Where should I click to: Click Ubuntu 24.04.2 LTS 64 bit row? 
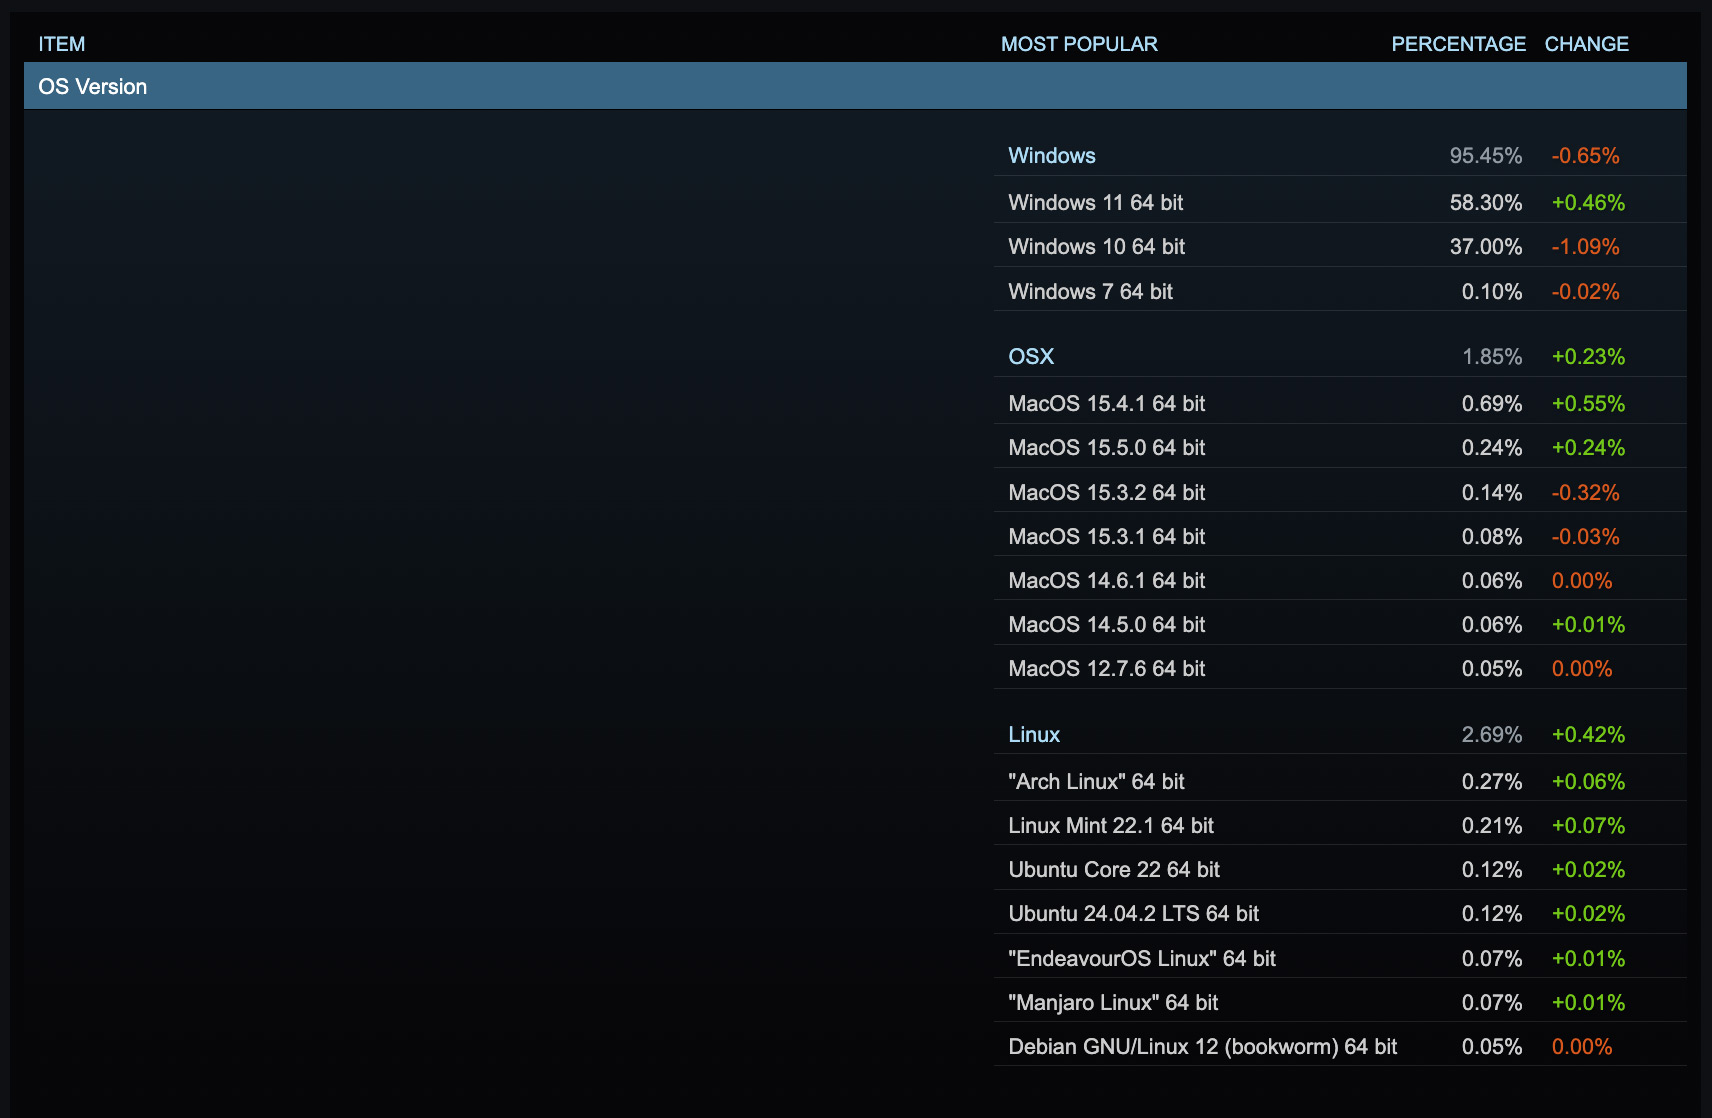click(x=1340, y=914)
